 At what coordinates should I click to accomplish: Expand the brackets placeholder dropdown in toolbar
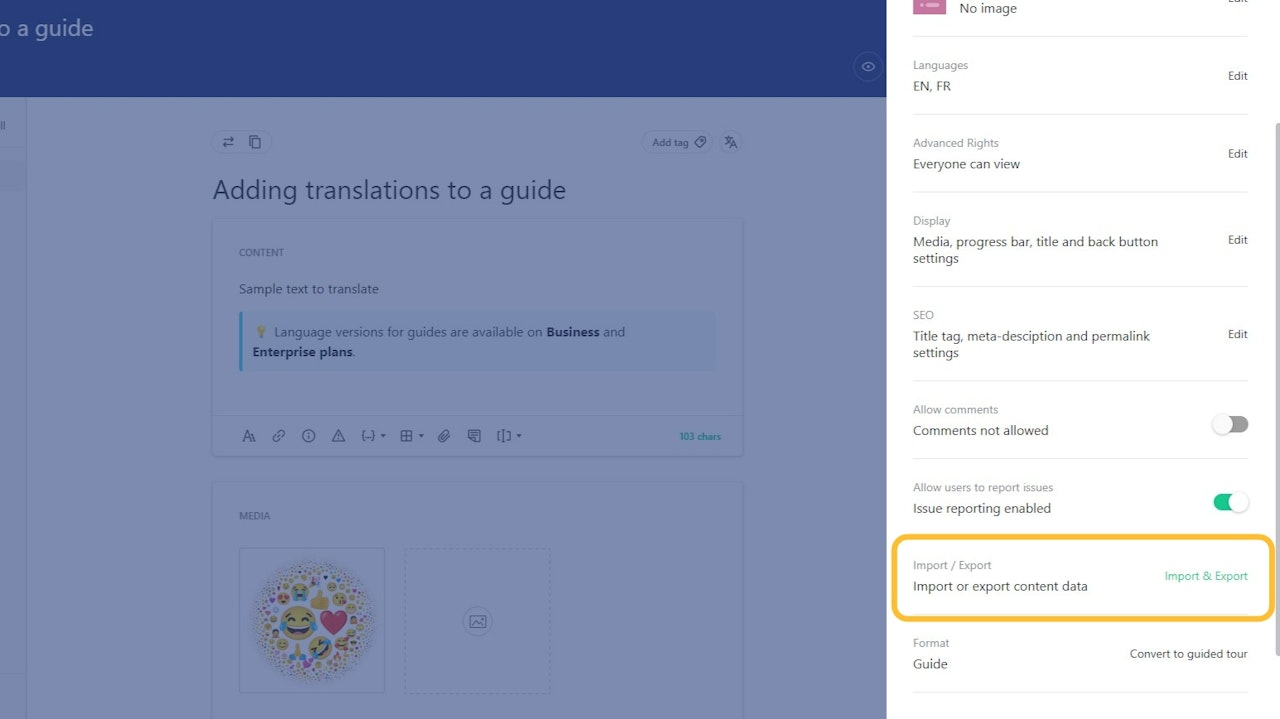coord(508,435)
